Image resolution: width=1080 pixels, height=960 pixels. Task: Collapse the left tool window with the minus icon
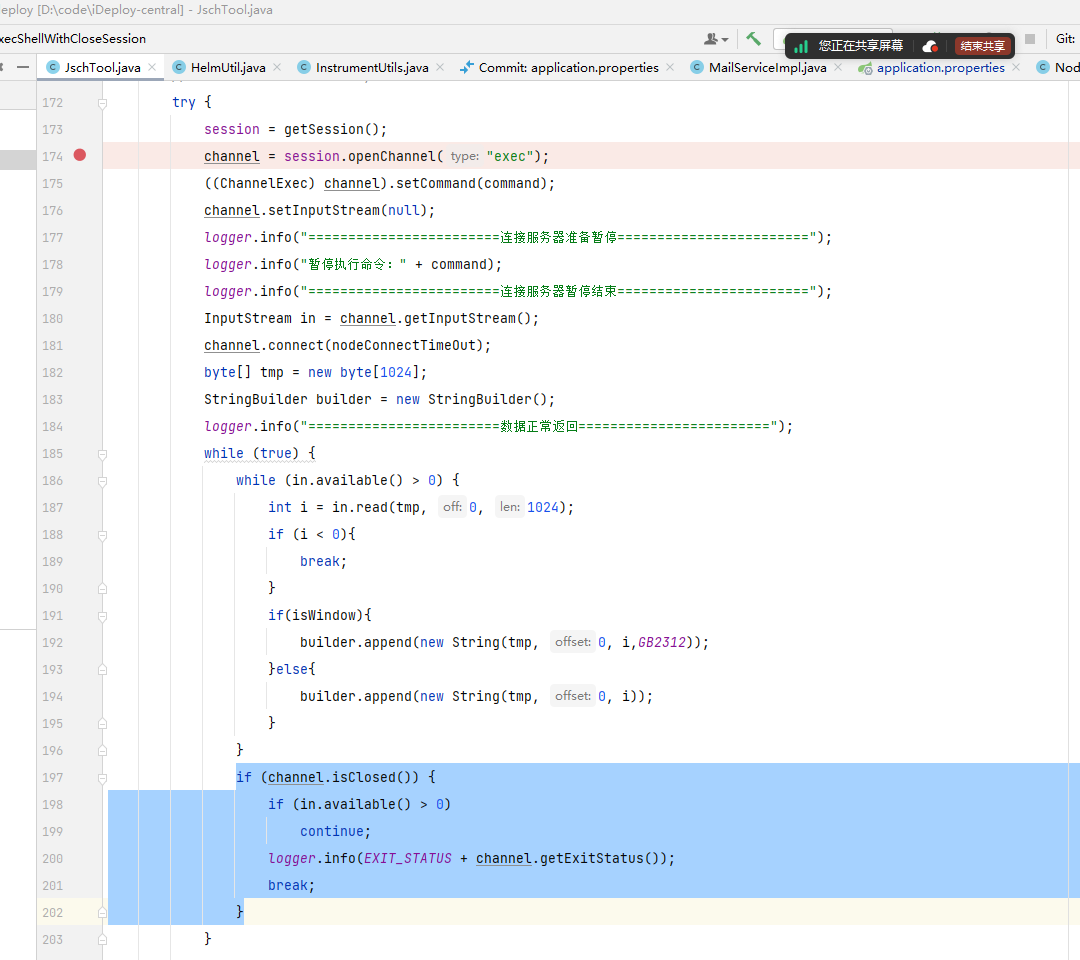pyautogui.click(x=23, y=67)
